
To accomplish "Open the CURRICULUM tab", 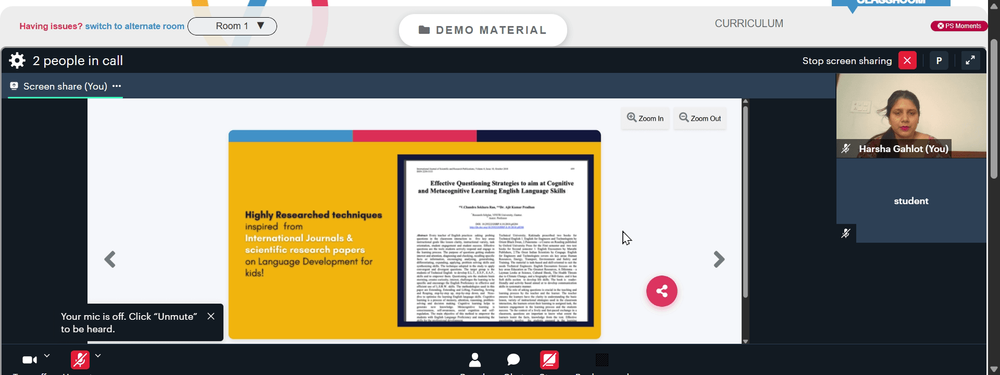I will coord(749,24).
